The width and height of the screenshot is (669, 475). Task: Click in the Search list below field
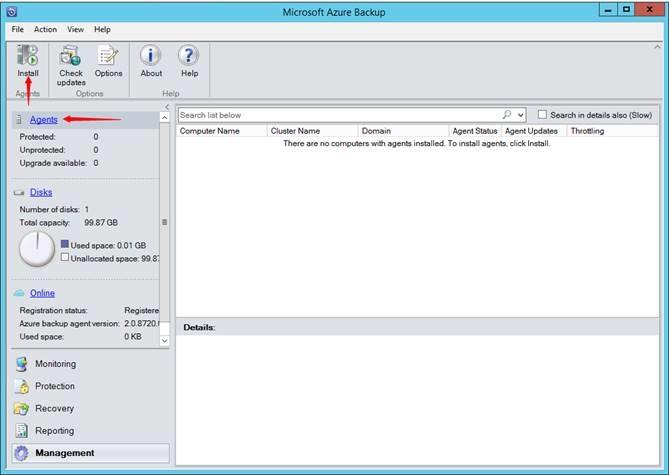coord(340,115)
